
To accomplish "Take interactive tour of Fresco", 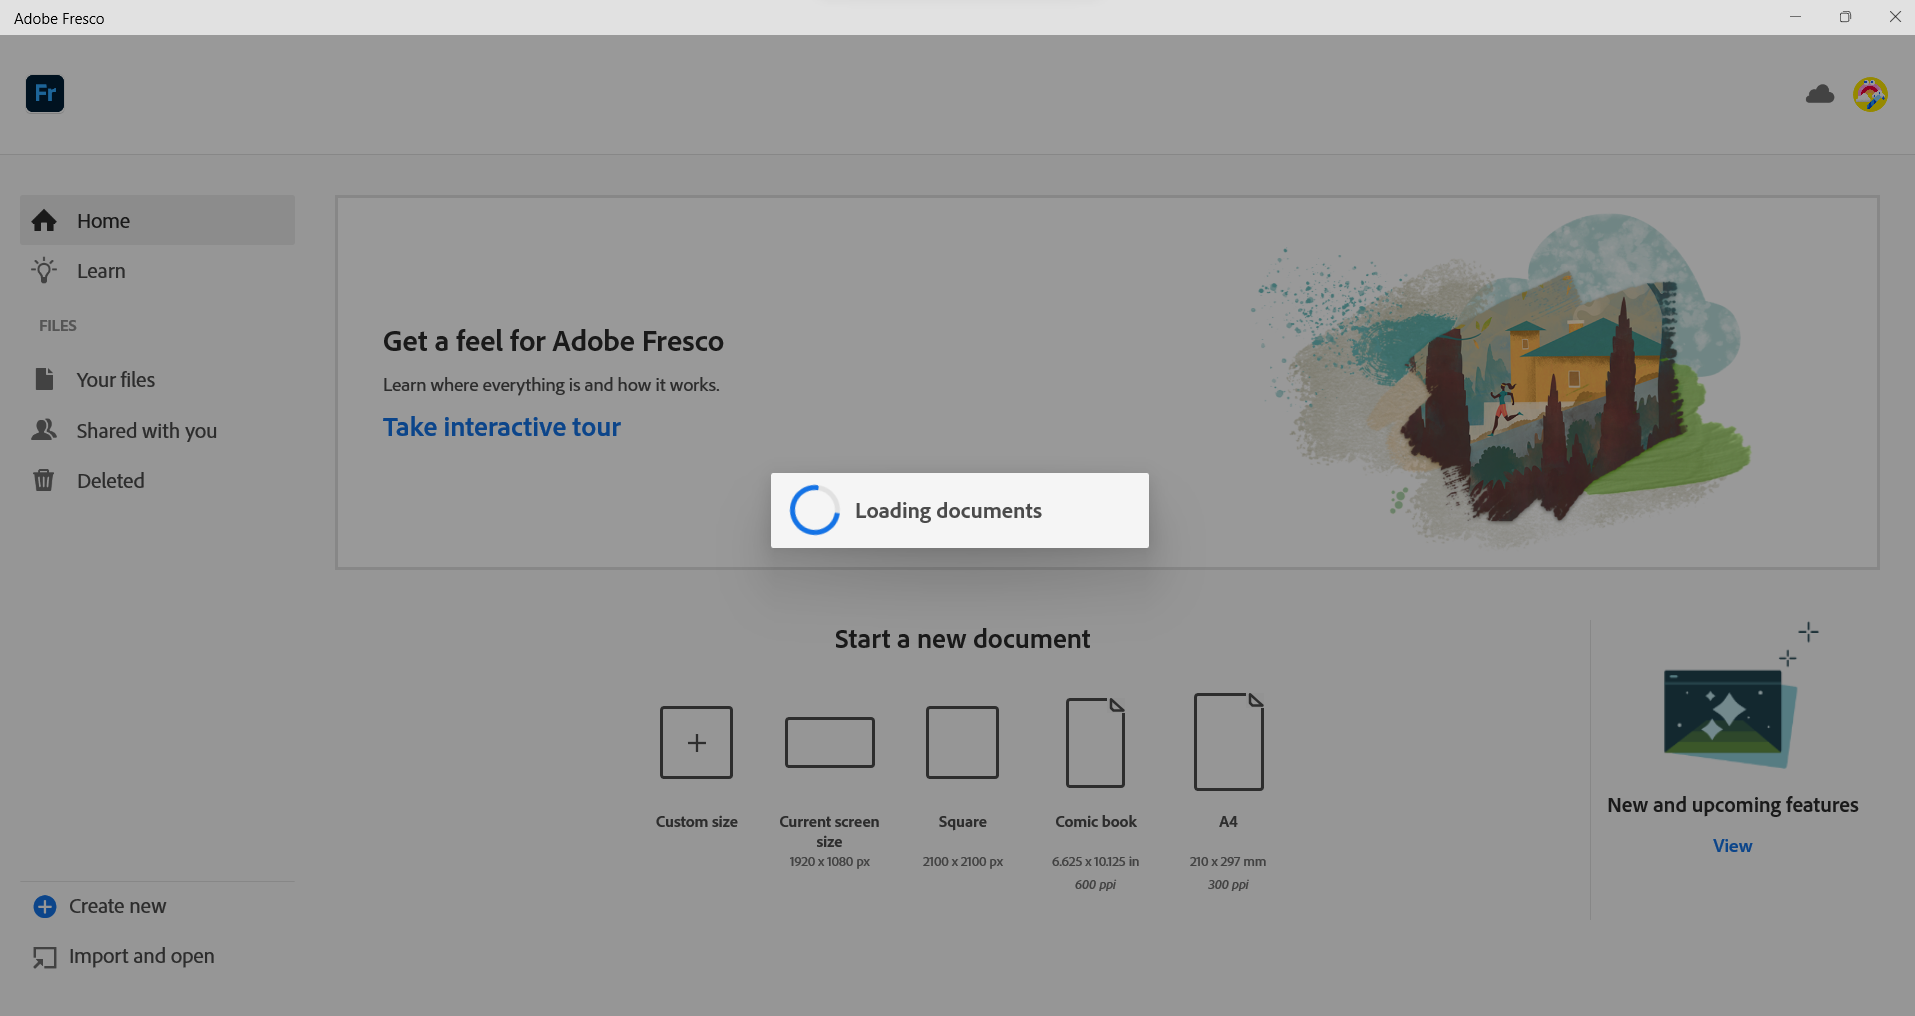I will click(x=501, y=426).
